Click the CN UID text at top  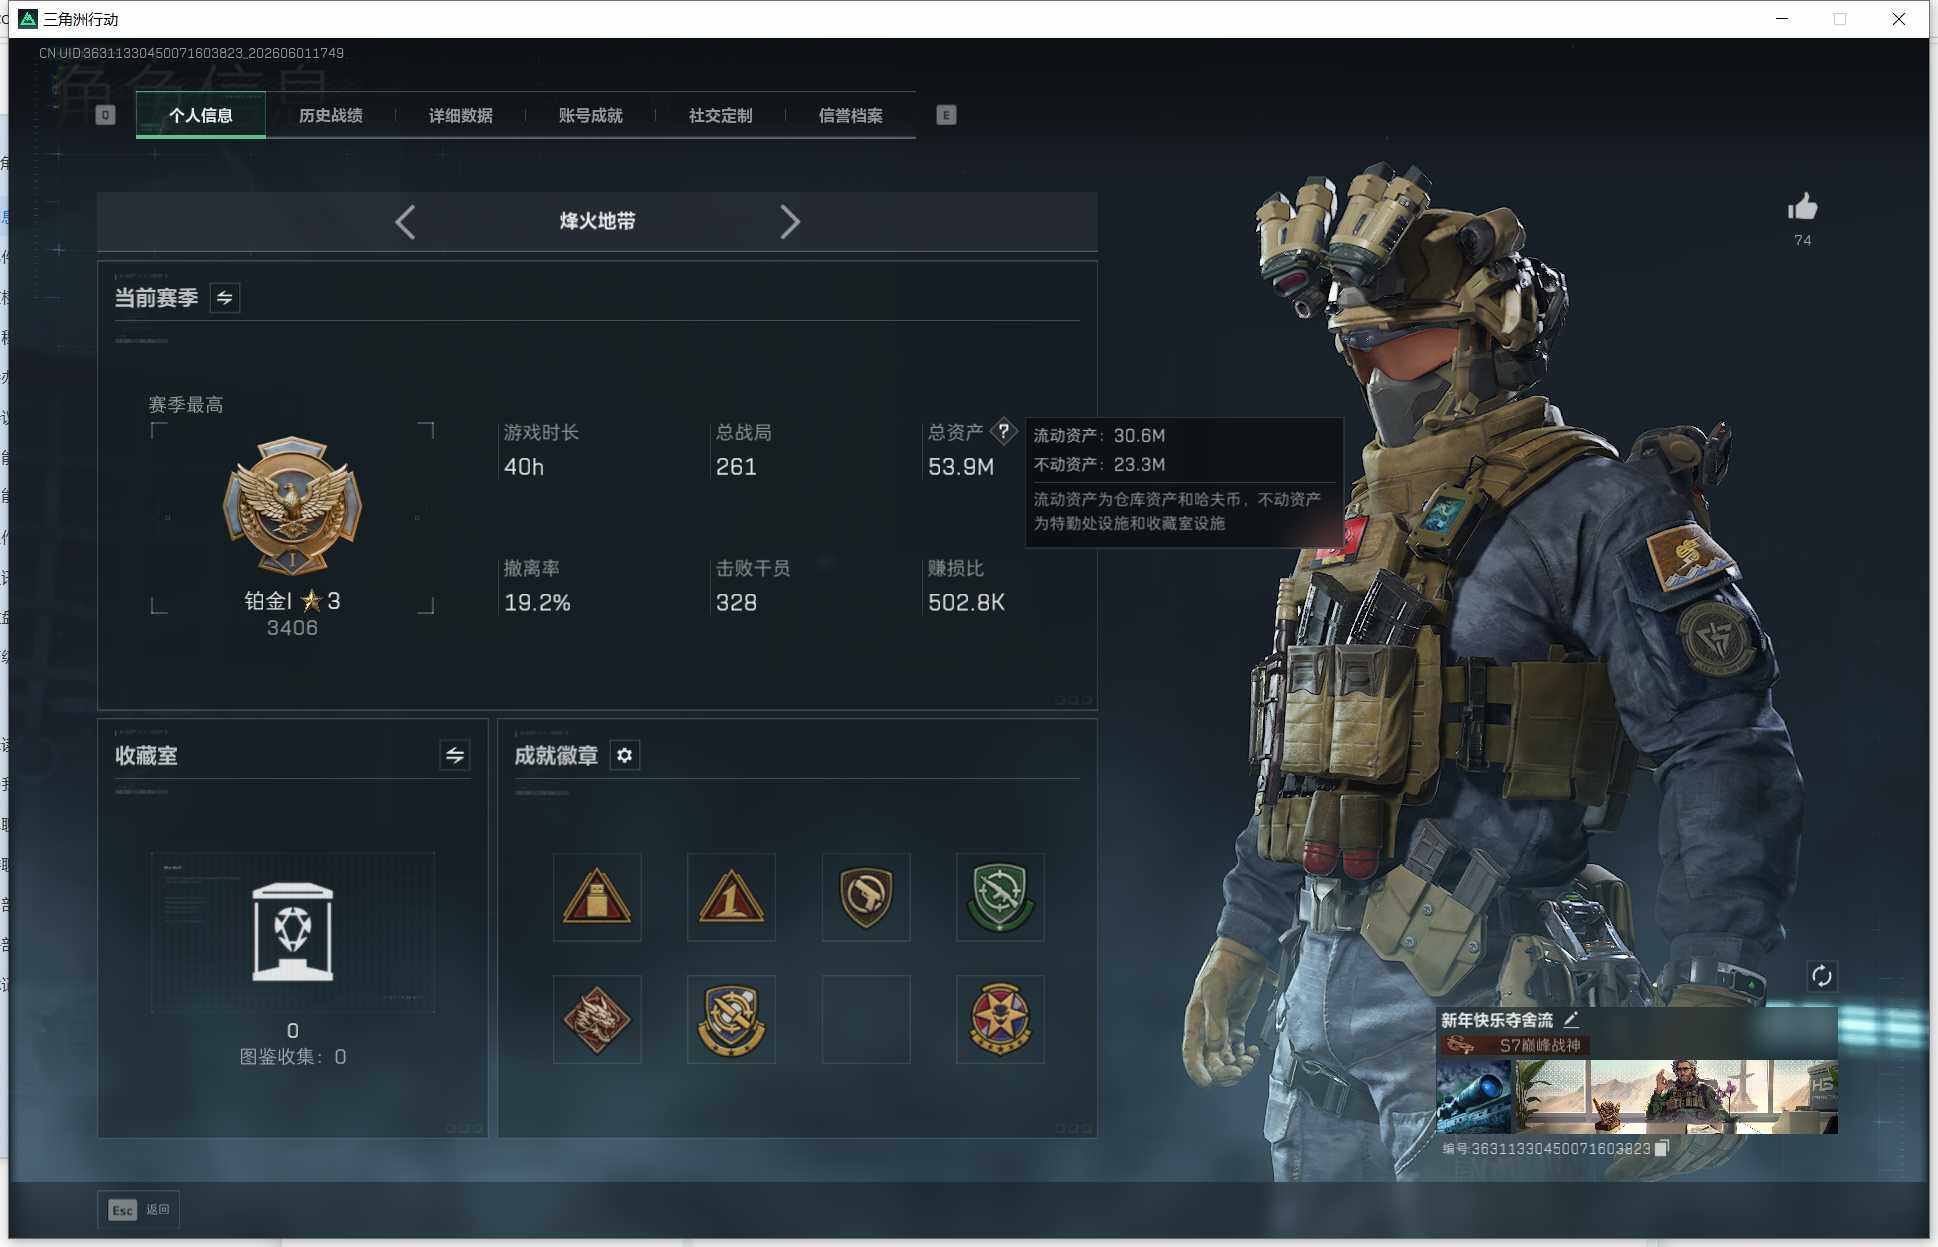click(191, 53)
